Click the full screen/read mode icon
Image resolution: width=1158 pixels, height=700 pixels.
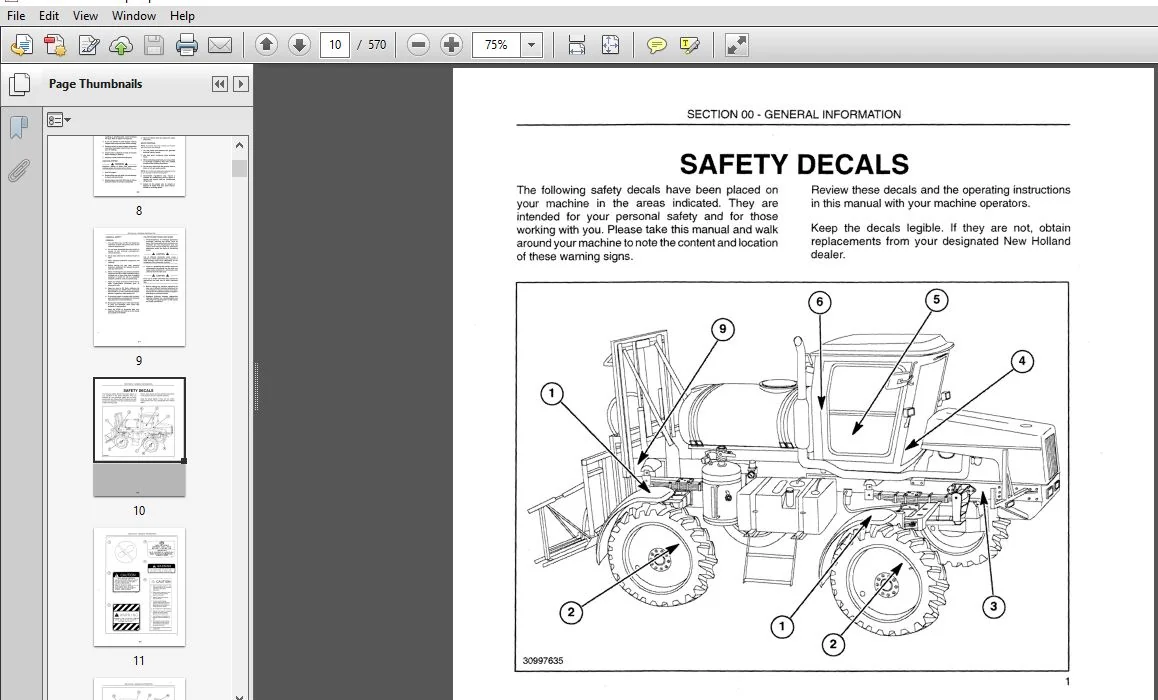736,45
